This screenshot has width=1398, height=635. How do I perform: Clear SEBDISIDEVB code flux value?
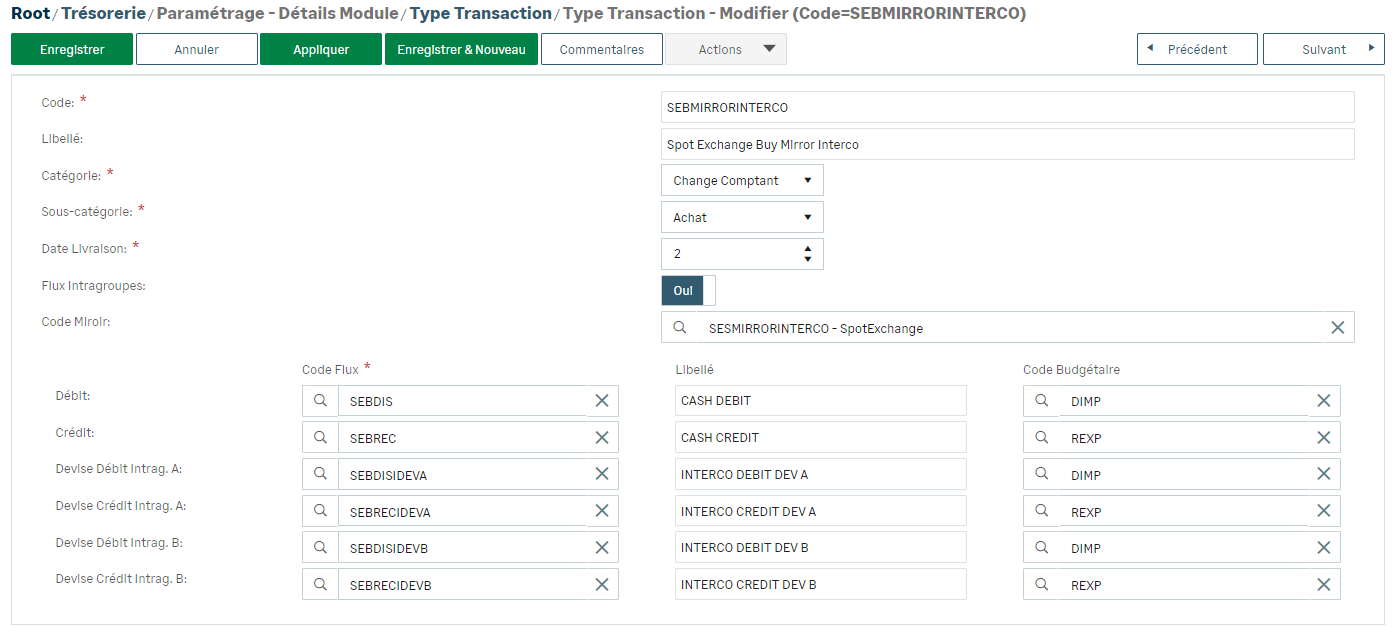coord(602,548)
